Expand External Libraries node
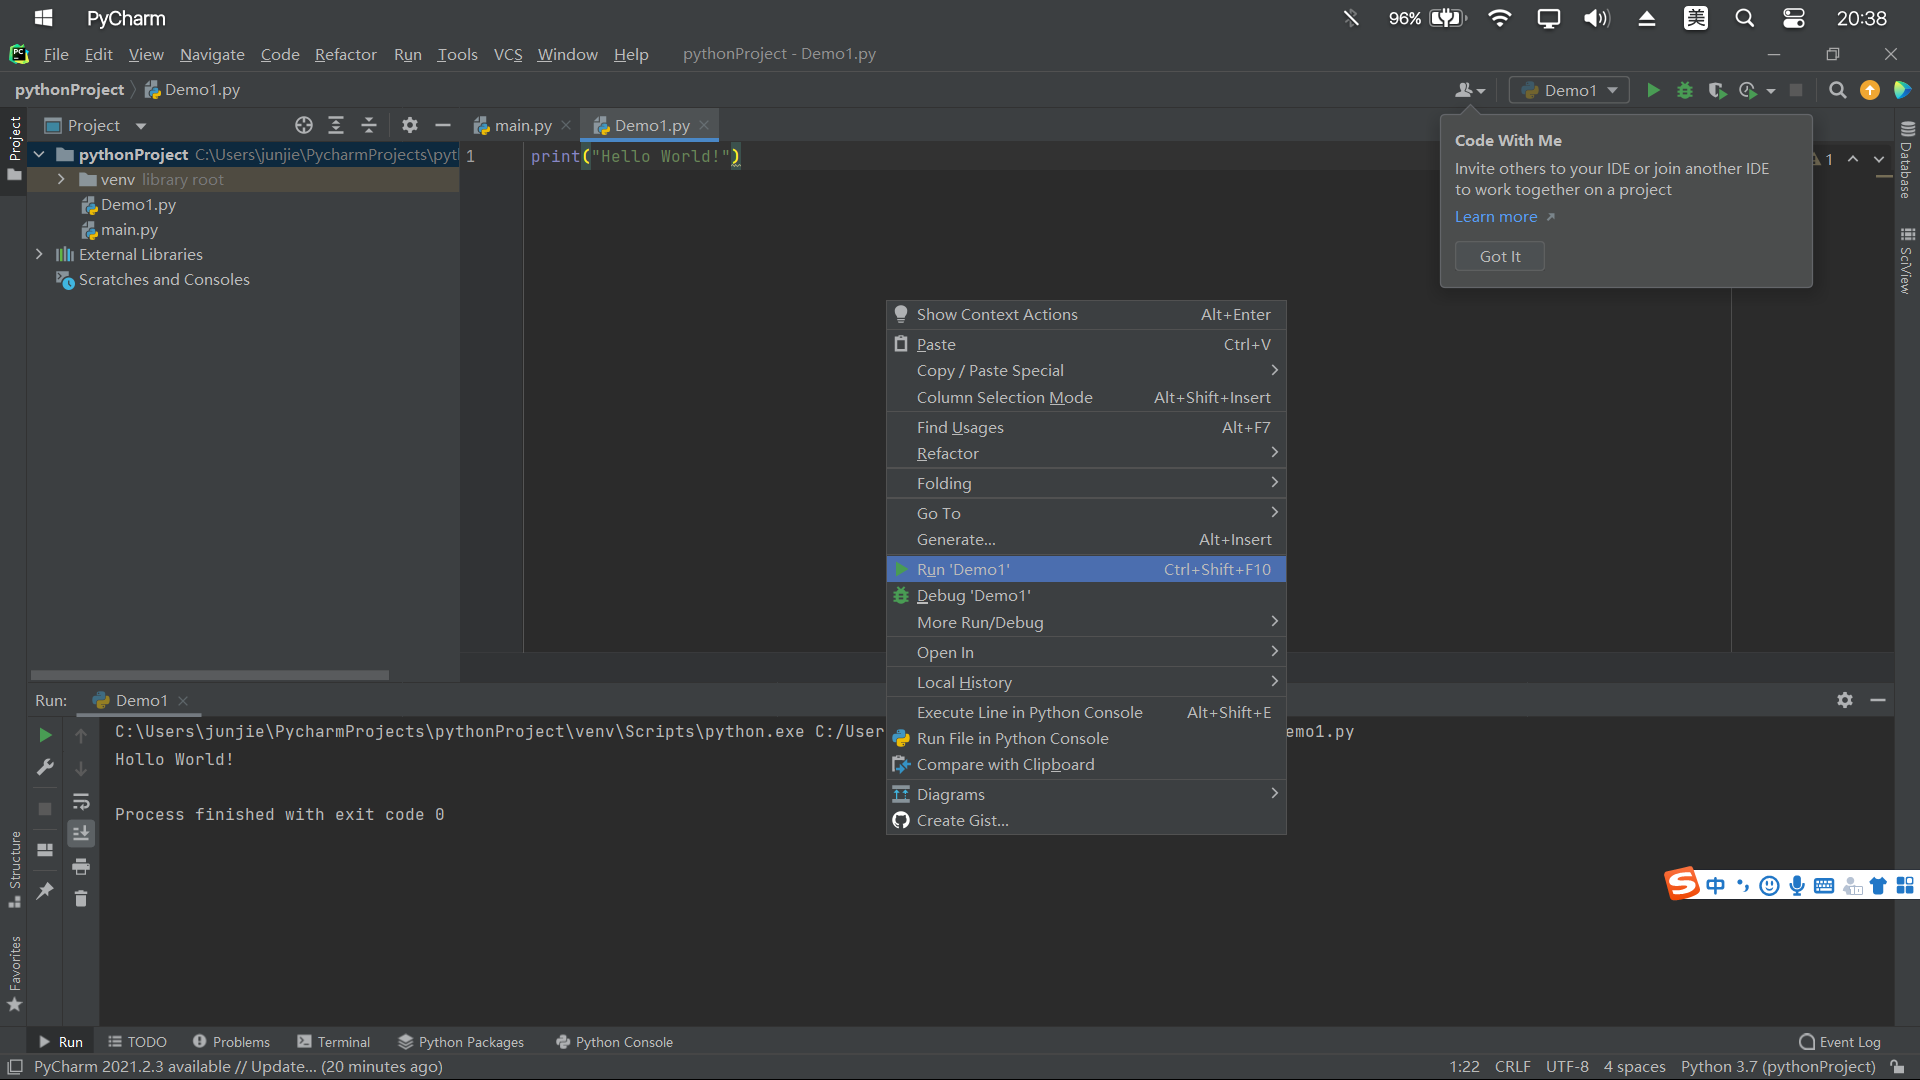 (39, 254)
